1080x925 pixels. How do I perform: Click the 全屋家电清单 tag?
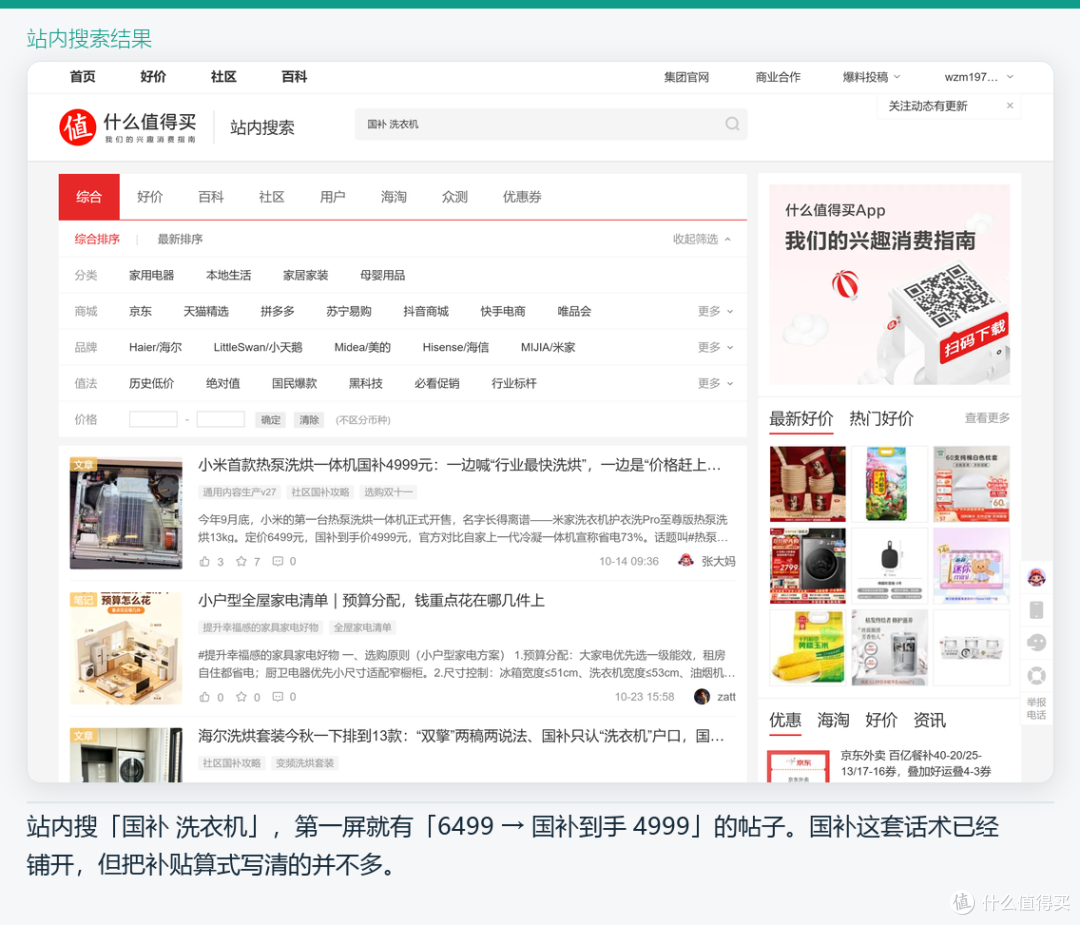362,627
